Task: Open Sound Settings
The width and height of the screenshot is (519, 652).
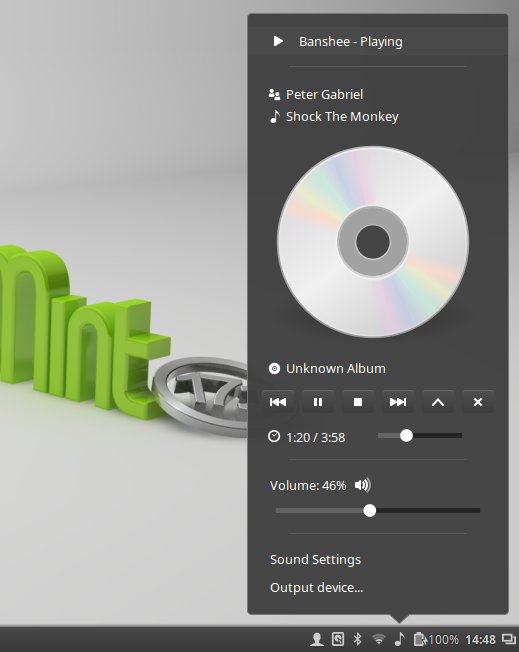Action: 315,559
